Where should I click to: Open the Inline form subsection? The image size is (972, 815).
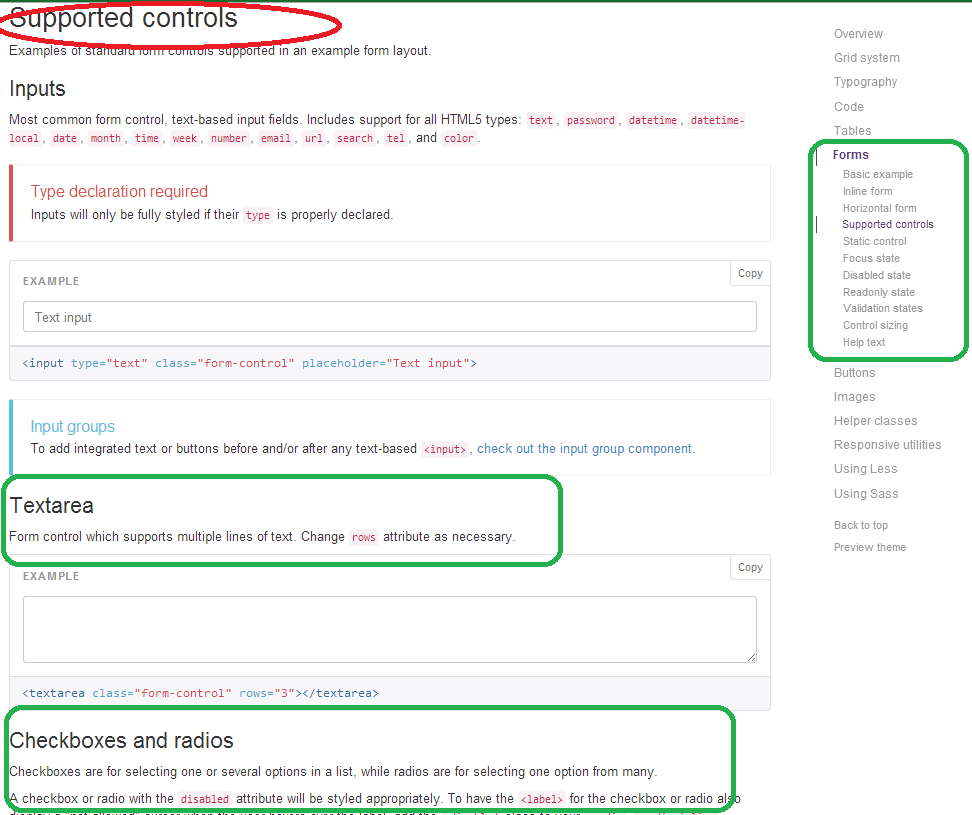(x=867, y=190)
